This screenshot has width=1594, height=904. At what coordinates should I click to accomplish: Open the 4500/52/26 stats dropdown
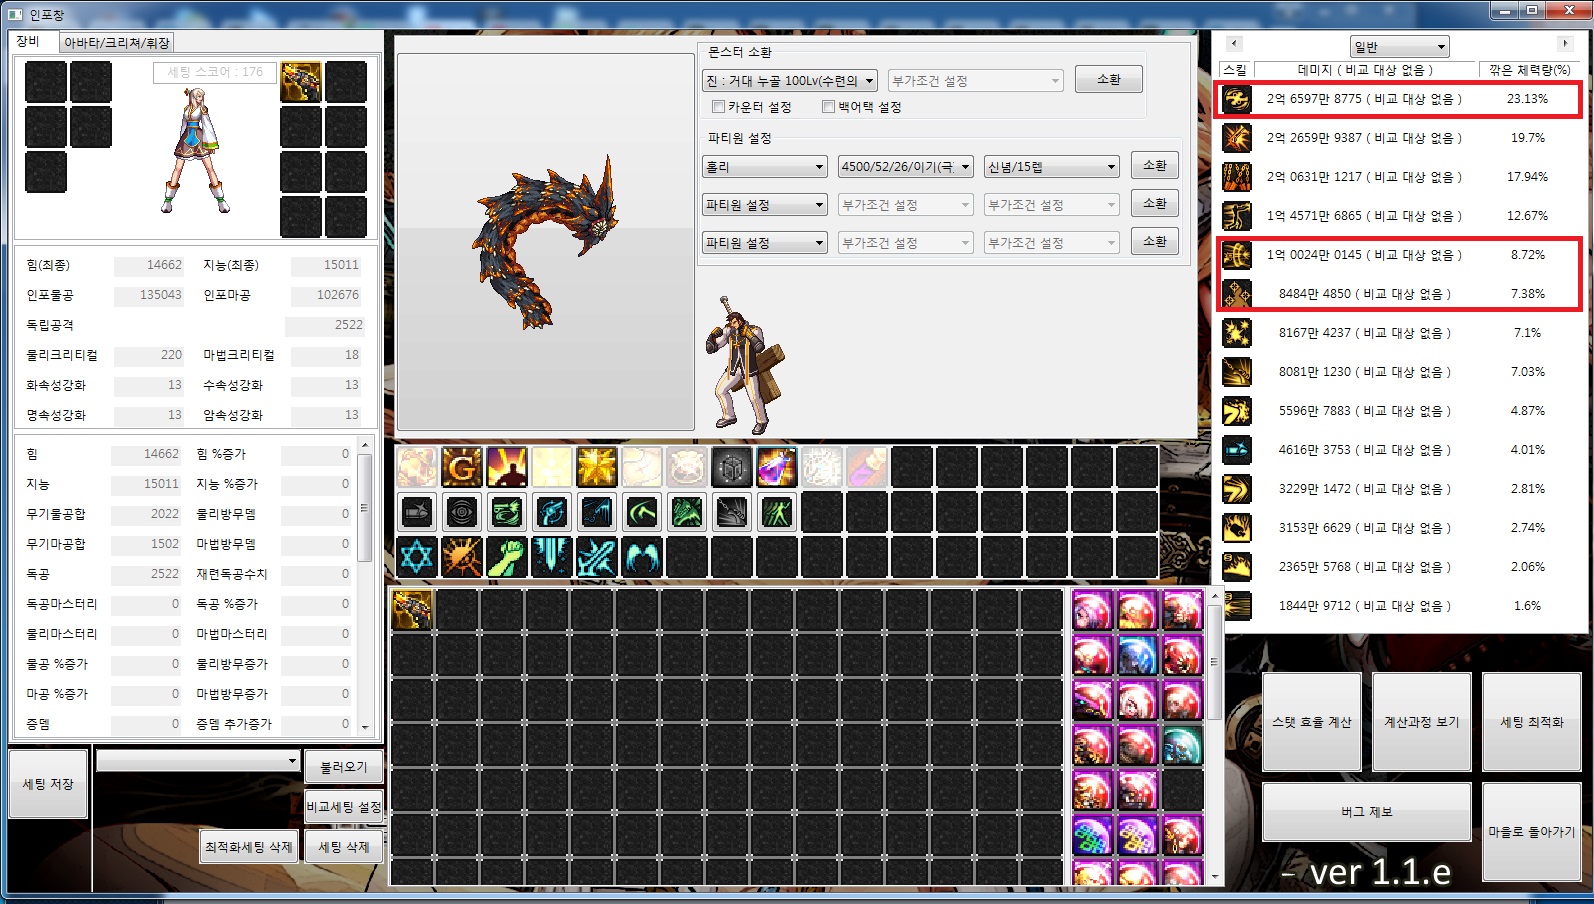click(x=905, y=167)
